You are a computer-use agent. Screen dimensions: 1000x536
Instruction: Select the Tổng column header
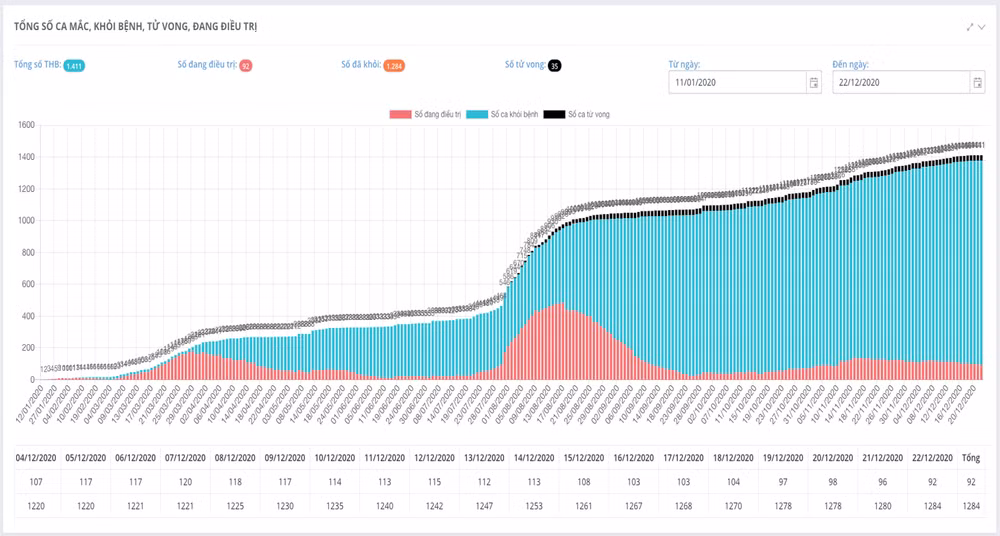(971, 458)
